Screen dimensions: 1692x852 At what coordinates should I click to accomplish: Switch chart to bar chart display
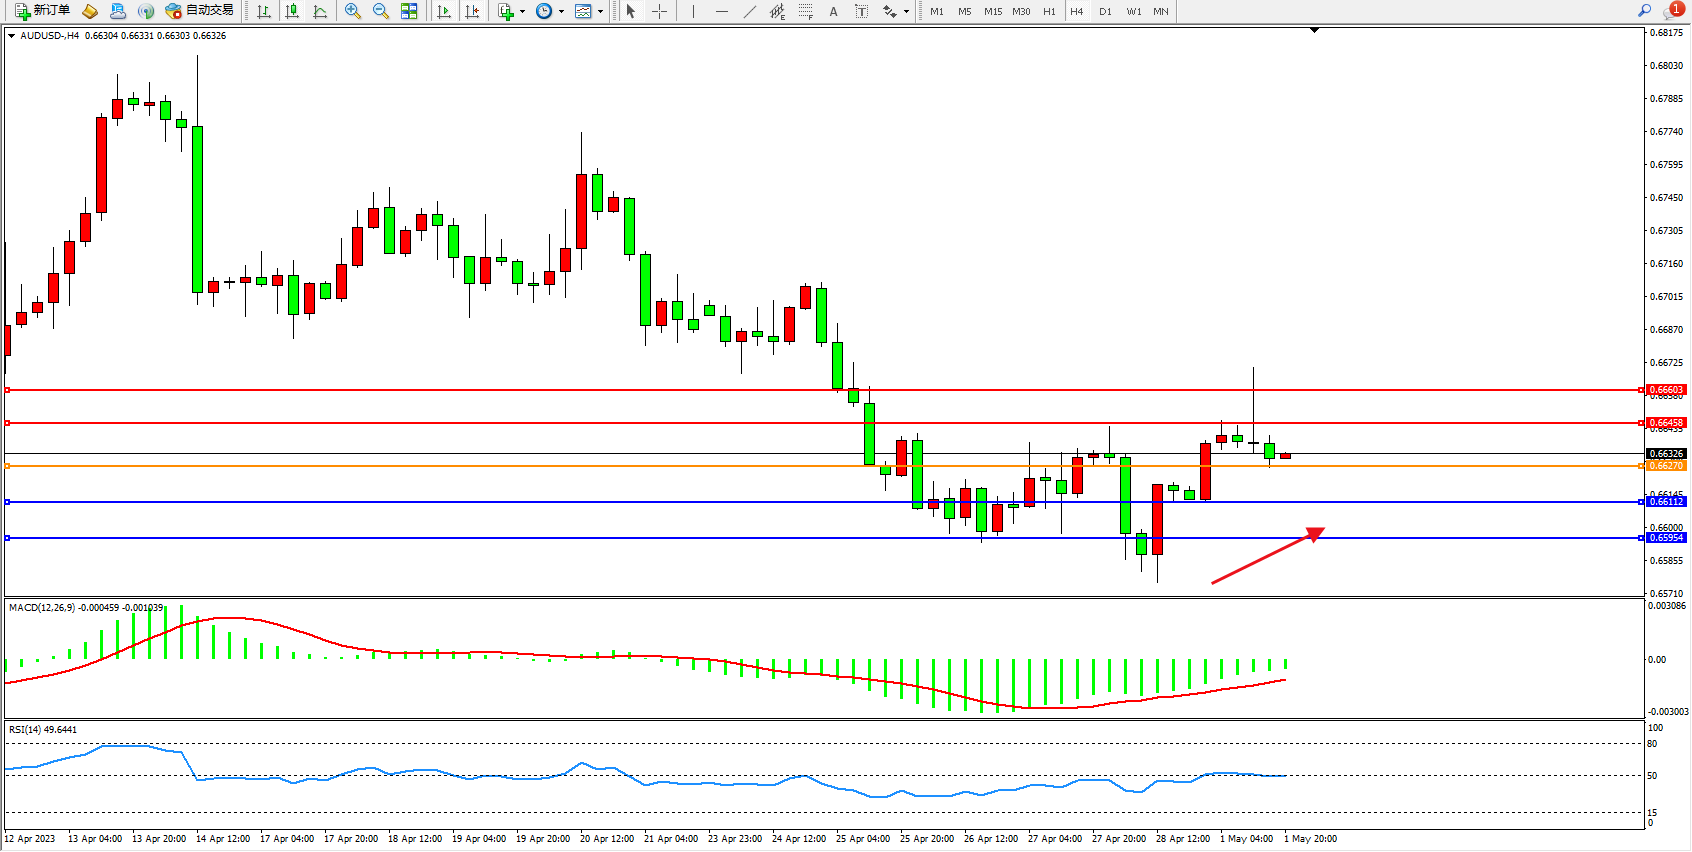click(x=264, y=11)
